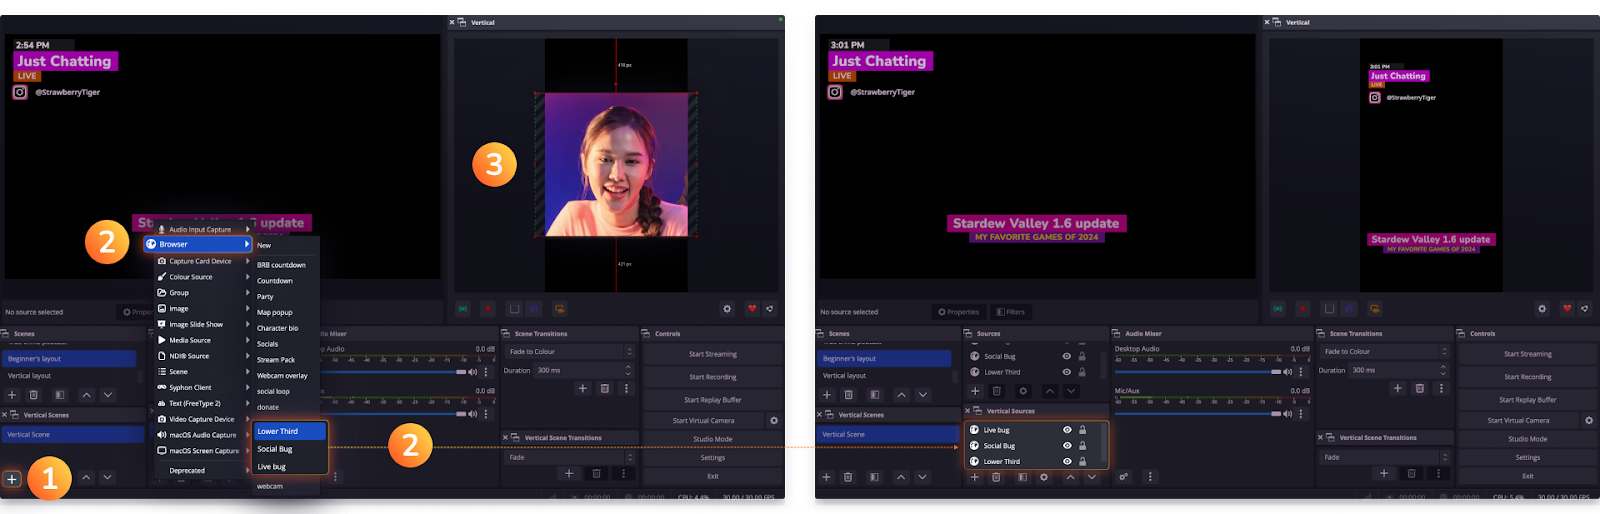
Task: Add a vertical source in right OBS window
Action: pyautogui.click(x=975, y=477)
